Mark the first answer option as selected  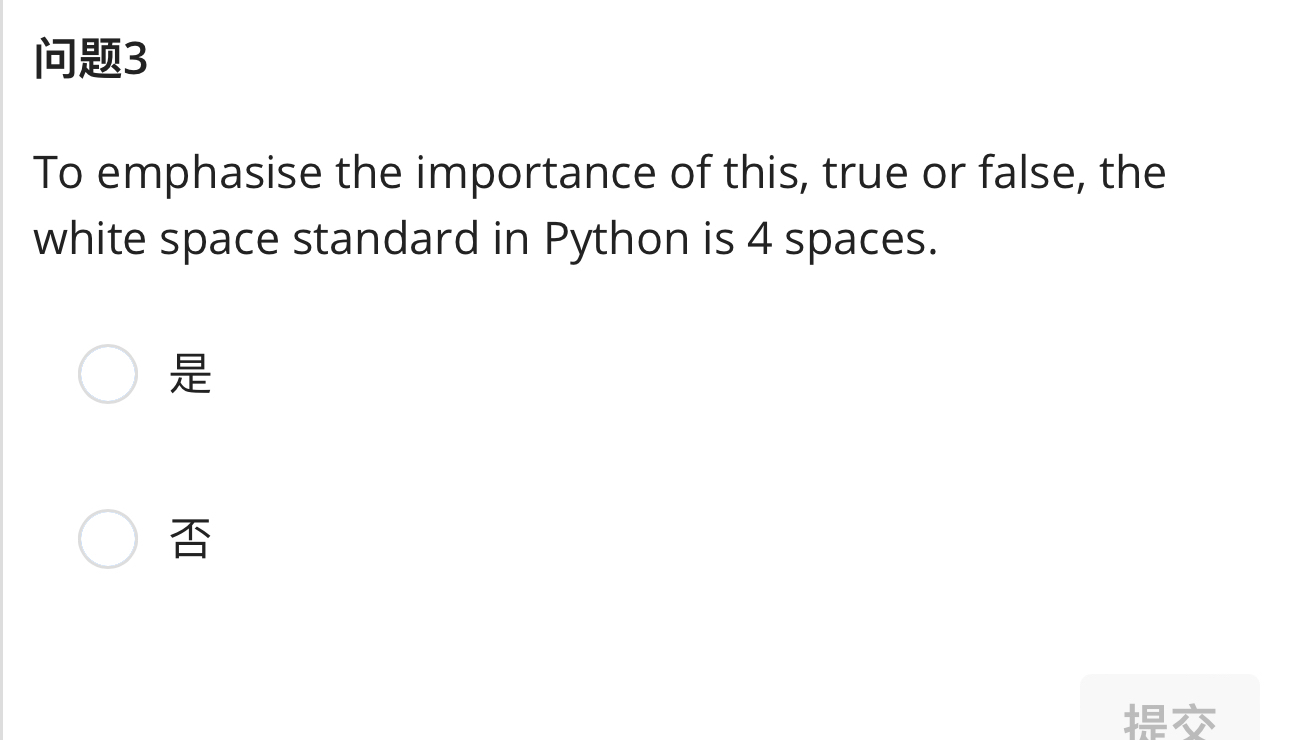pyautogui.click(x=107, y=374)
